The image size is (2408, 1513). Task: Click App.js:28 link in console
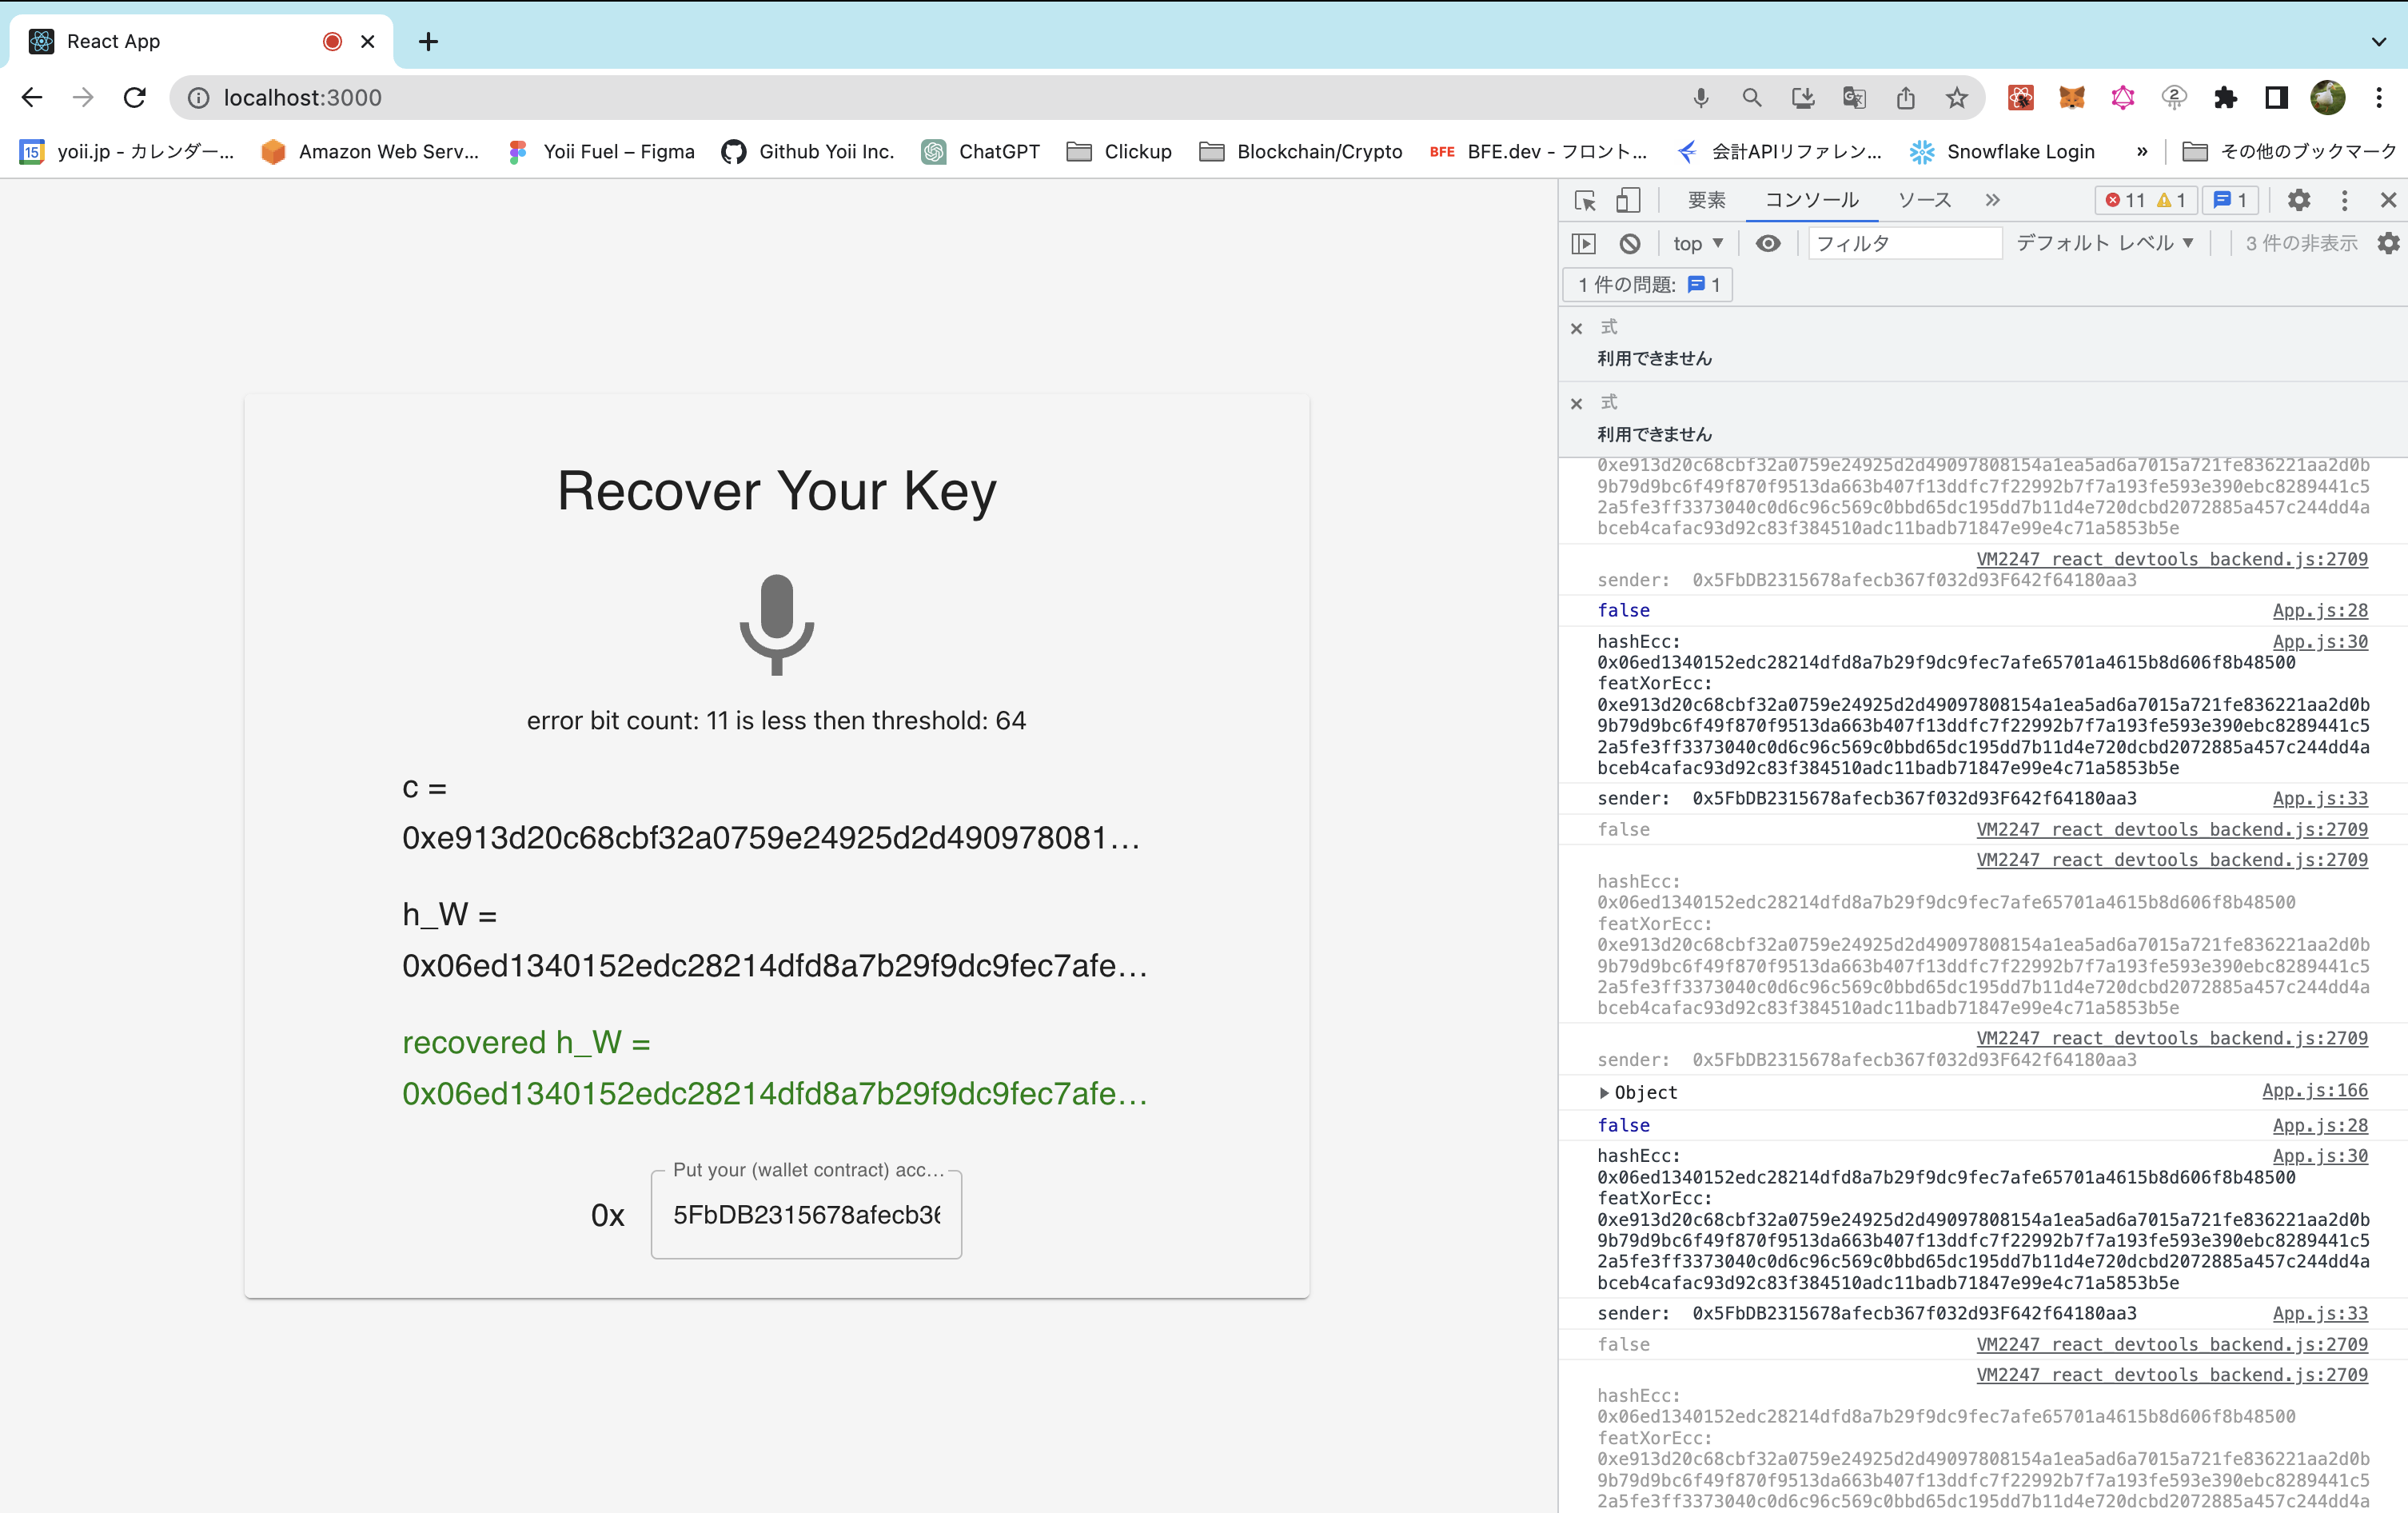click(x=2321, y=609)
